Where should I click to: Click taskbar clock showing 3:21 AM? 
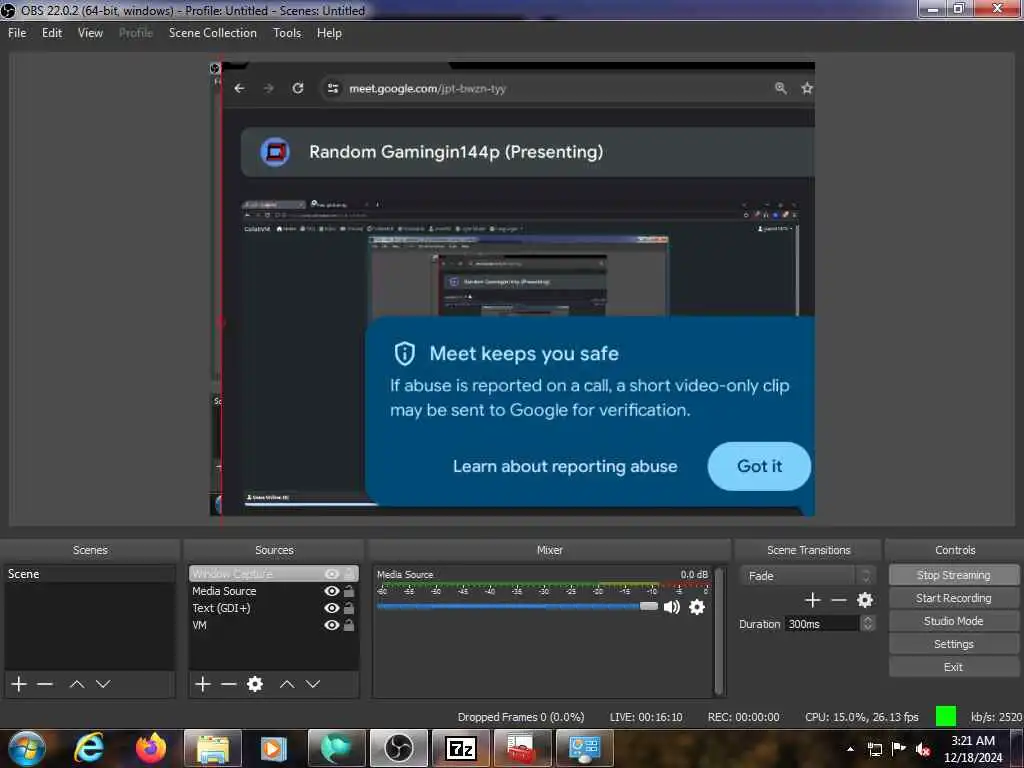coord(972,749)
